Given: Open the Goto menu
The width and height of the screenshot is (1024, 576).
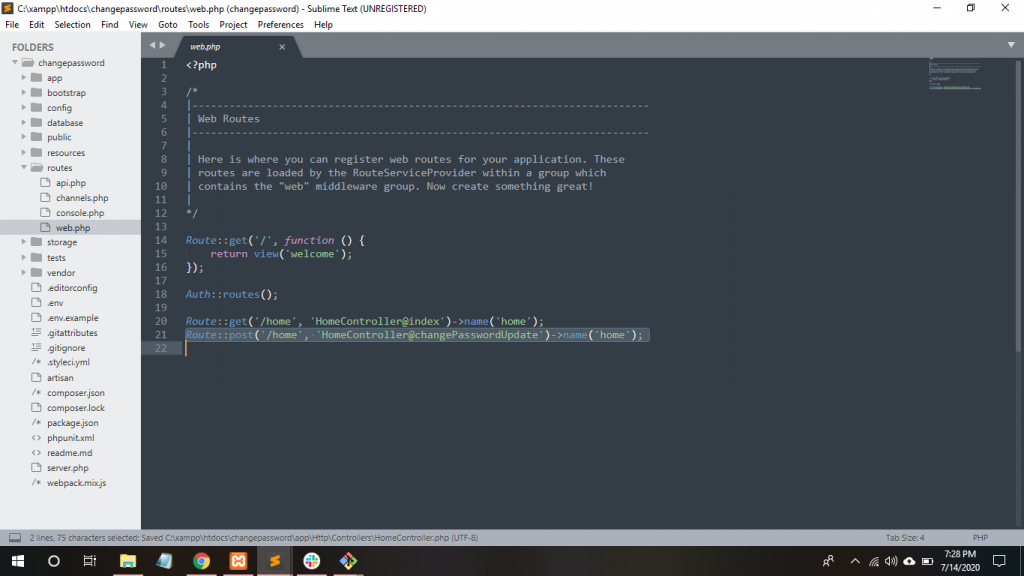Looking at the screenshot, I should click(x=167, y=24).
